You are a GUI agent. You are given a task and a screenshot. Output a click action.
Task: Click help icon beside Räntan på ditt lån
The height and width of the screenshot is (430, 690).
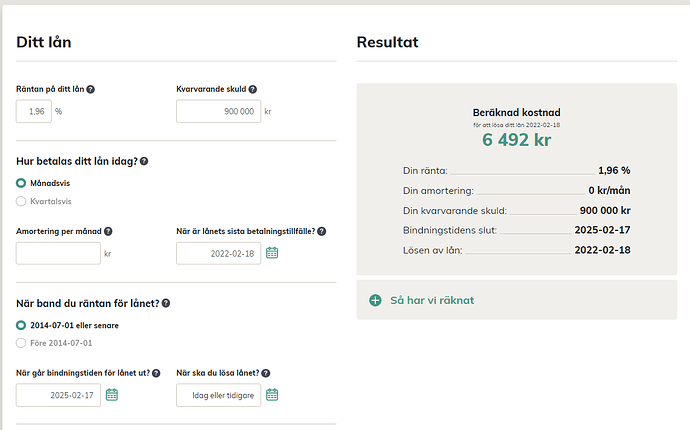click(x=91, y=89)
